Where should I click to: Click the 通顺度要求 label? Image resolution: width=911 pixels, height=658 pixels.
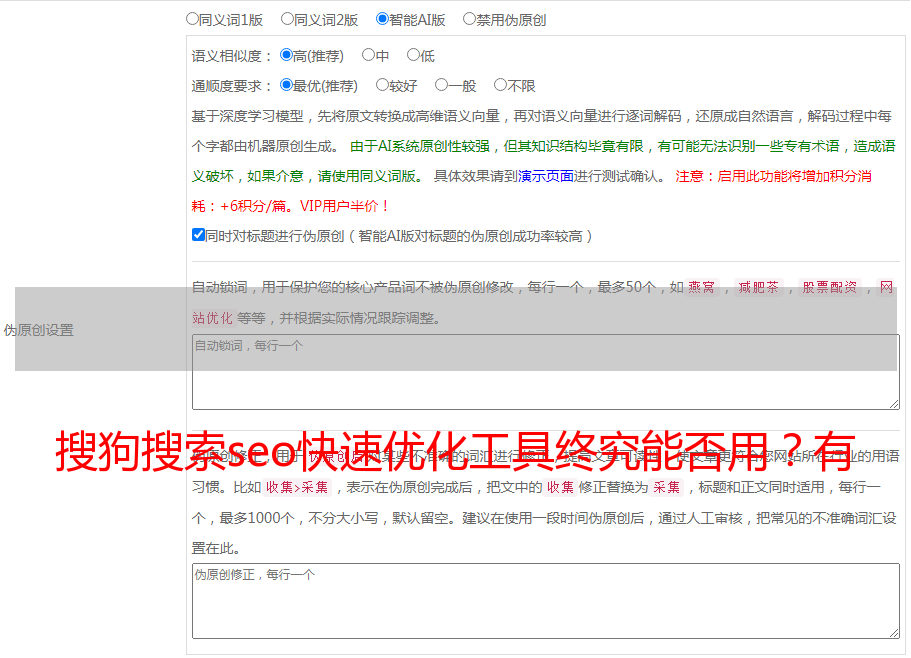tap(231, 87)
